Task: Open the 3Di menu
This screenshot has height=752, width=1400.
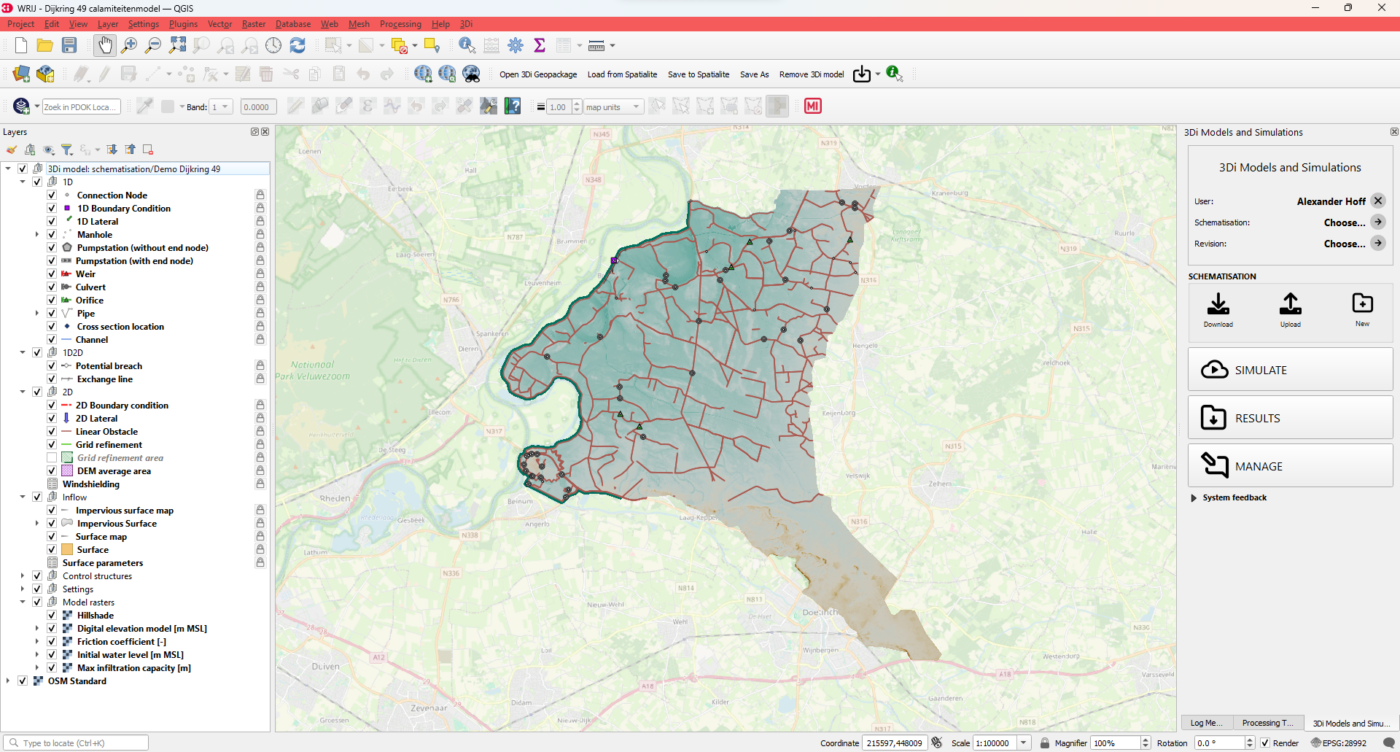Action: pyautogui.click(x=464, y=23)
